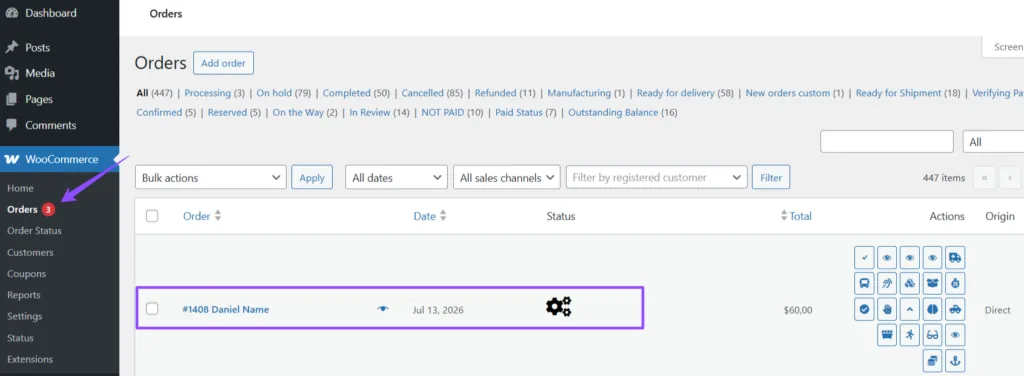The image size is (1024, 376).
Task: Filter orders by NOT PAID (10)
Action: pos(453,112)
